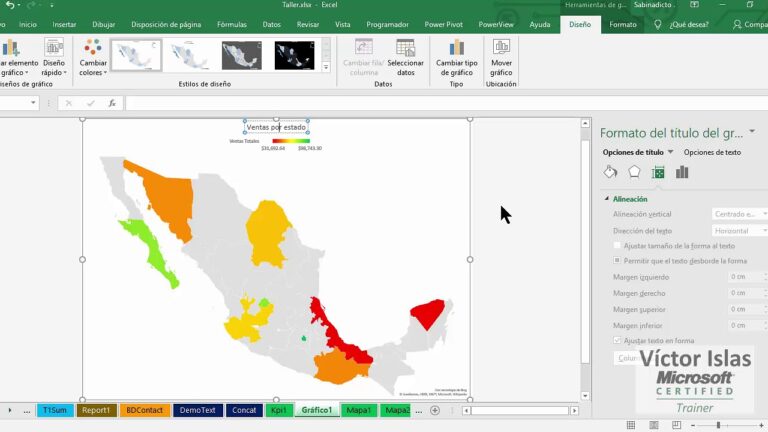
Task: Click the Fill & Line paint bucket icon
Action: coord(610,172)
